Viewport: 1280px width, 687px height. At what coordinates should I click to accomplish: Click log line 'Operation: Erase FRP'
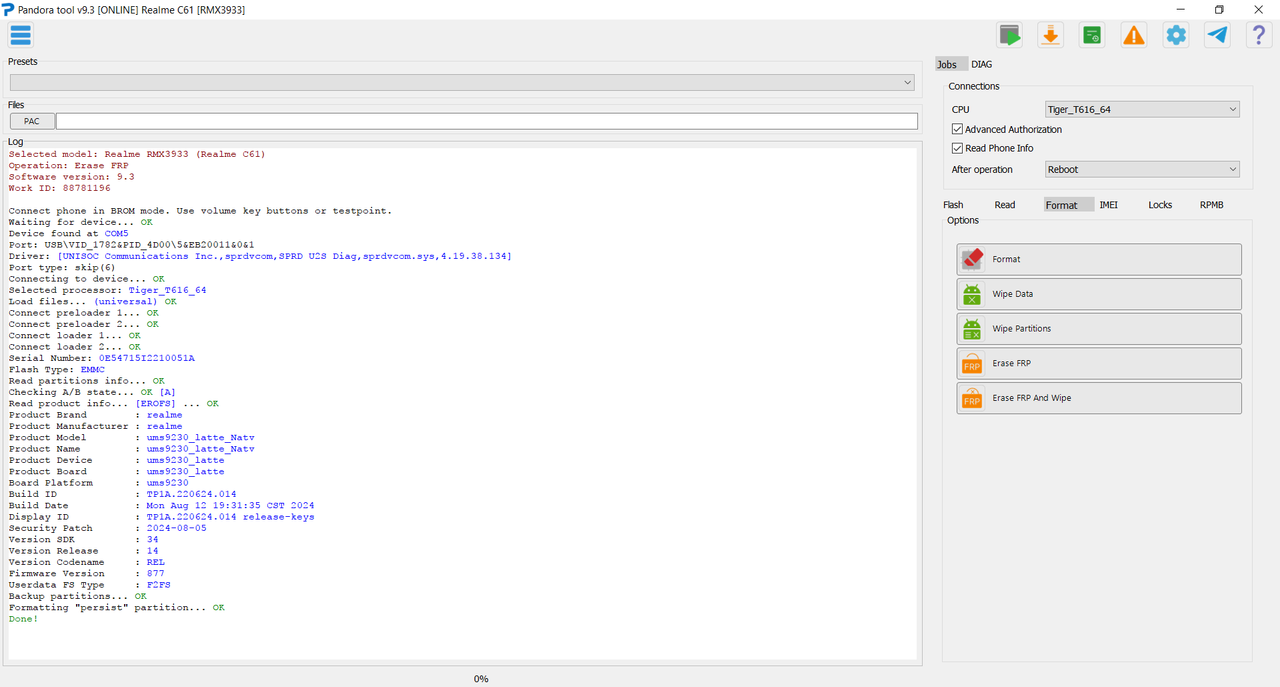pyautogui.click(x=68, y=166)
